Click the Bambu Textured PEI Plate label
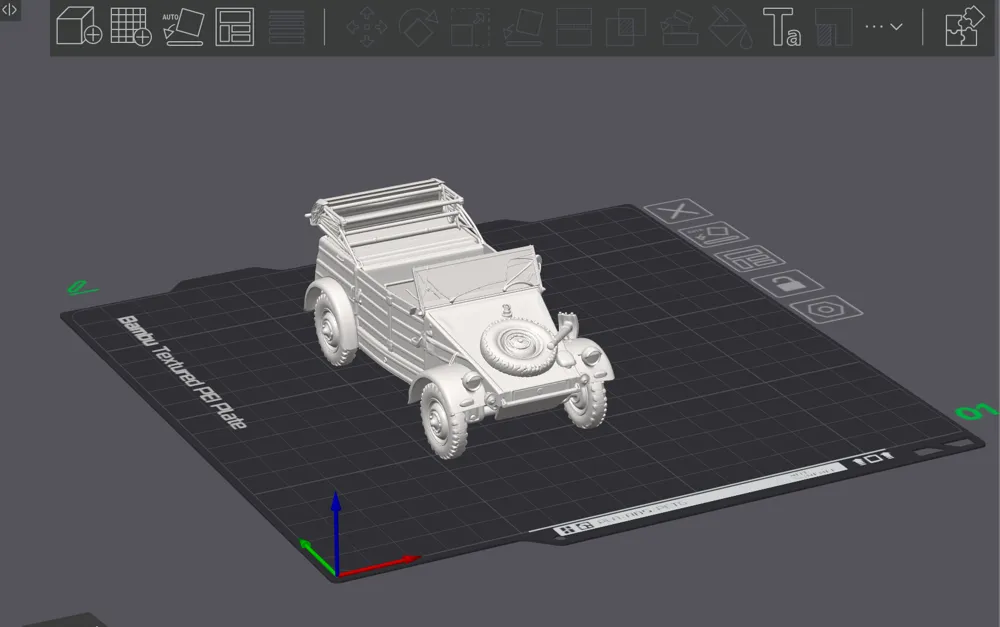The height and width of the screenshot is (627, 1000). [182, 371]
